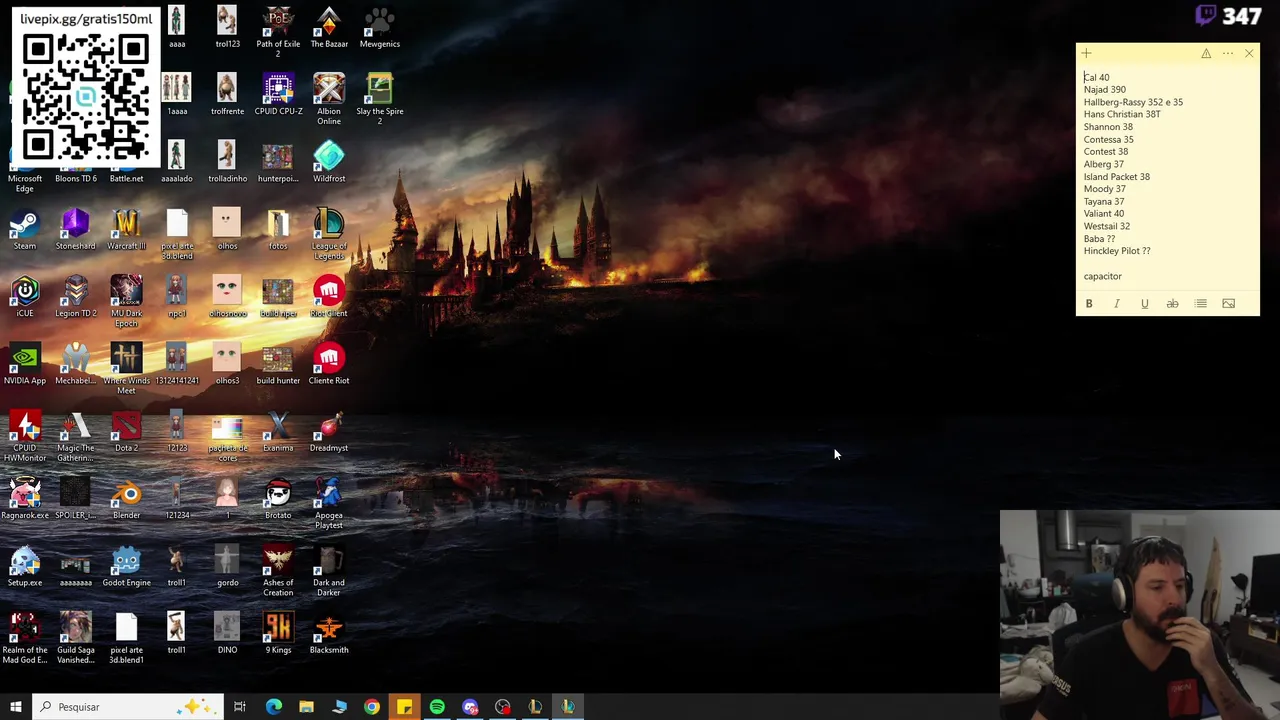The width and height of the screenshot is (1280, 720).
Task: Select the Brotato desktop icon
Action: (278, 498)
